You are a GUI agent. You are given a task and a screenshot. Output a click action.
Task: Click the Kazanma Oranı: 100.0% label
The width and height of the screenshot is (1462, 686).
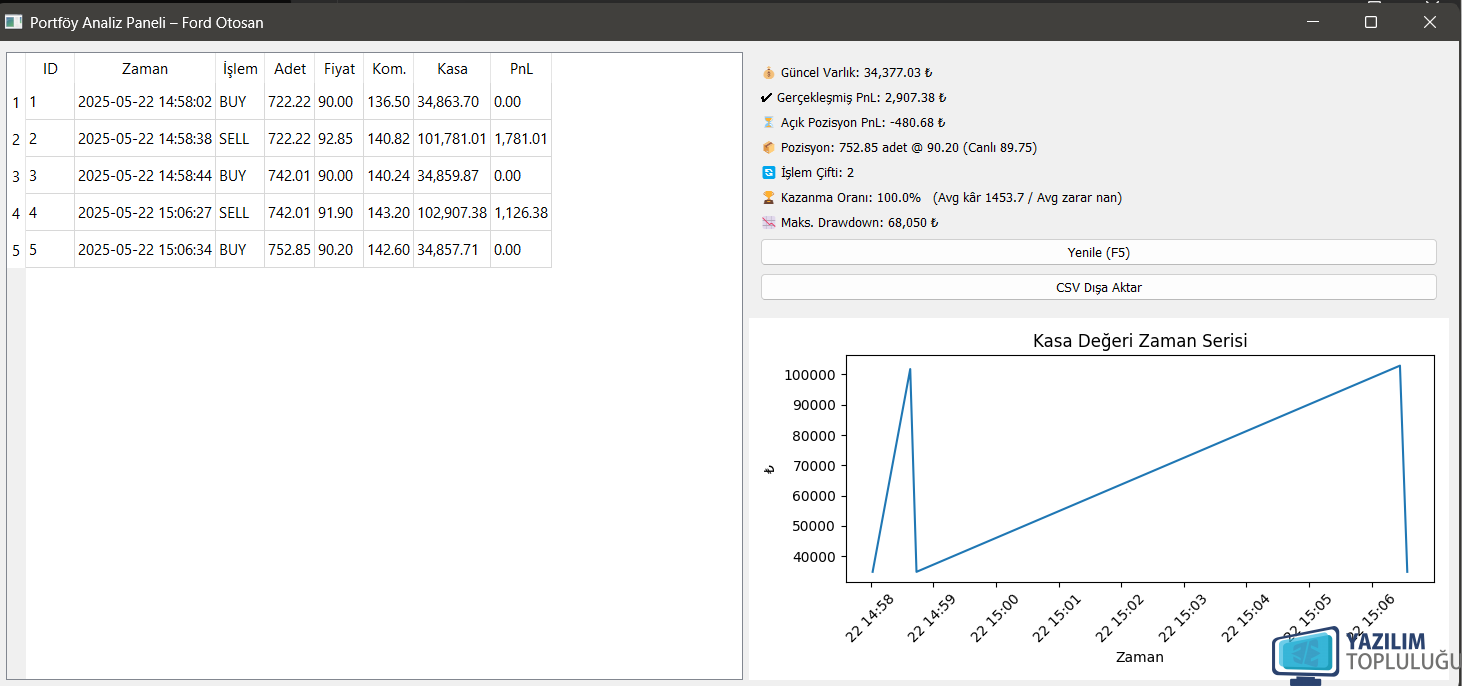[x=851, y=198]
